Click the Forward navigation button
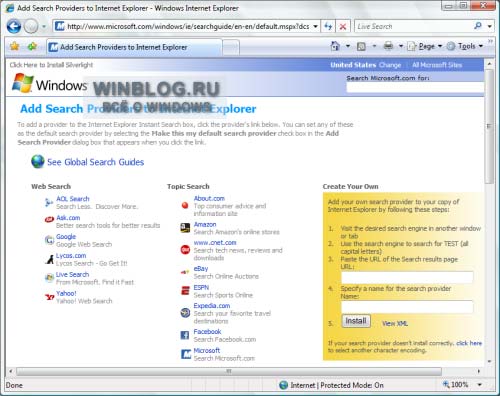The image size is (500, 396). point(31,26)
